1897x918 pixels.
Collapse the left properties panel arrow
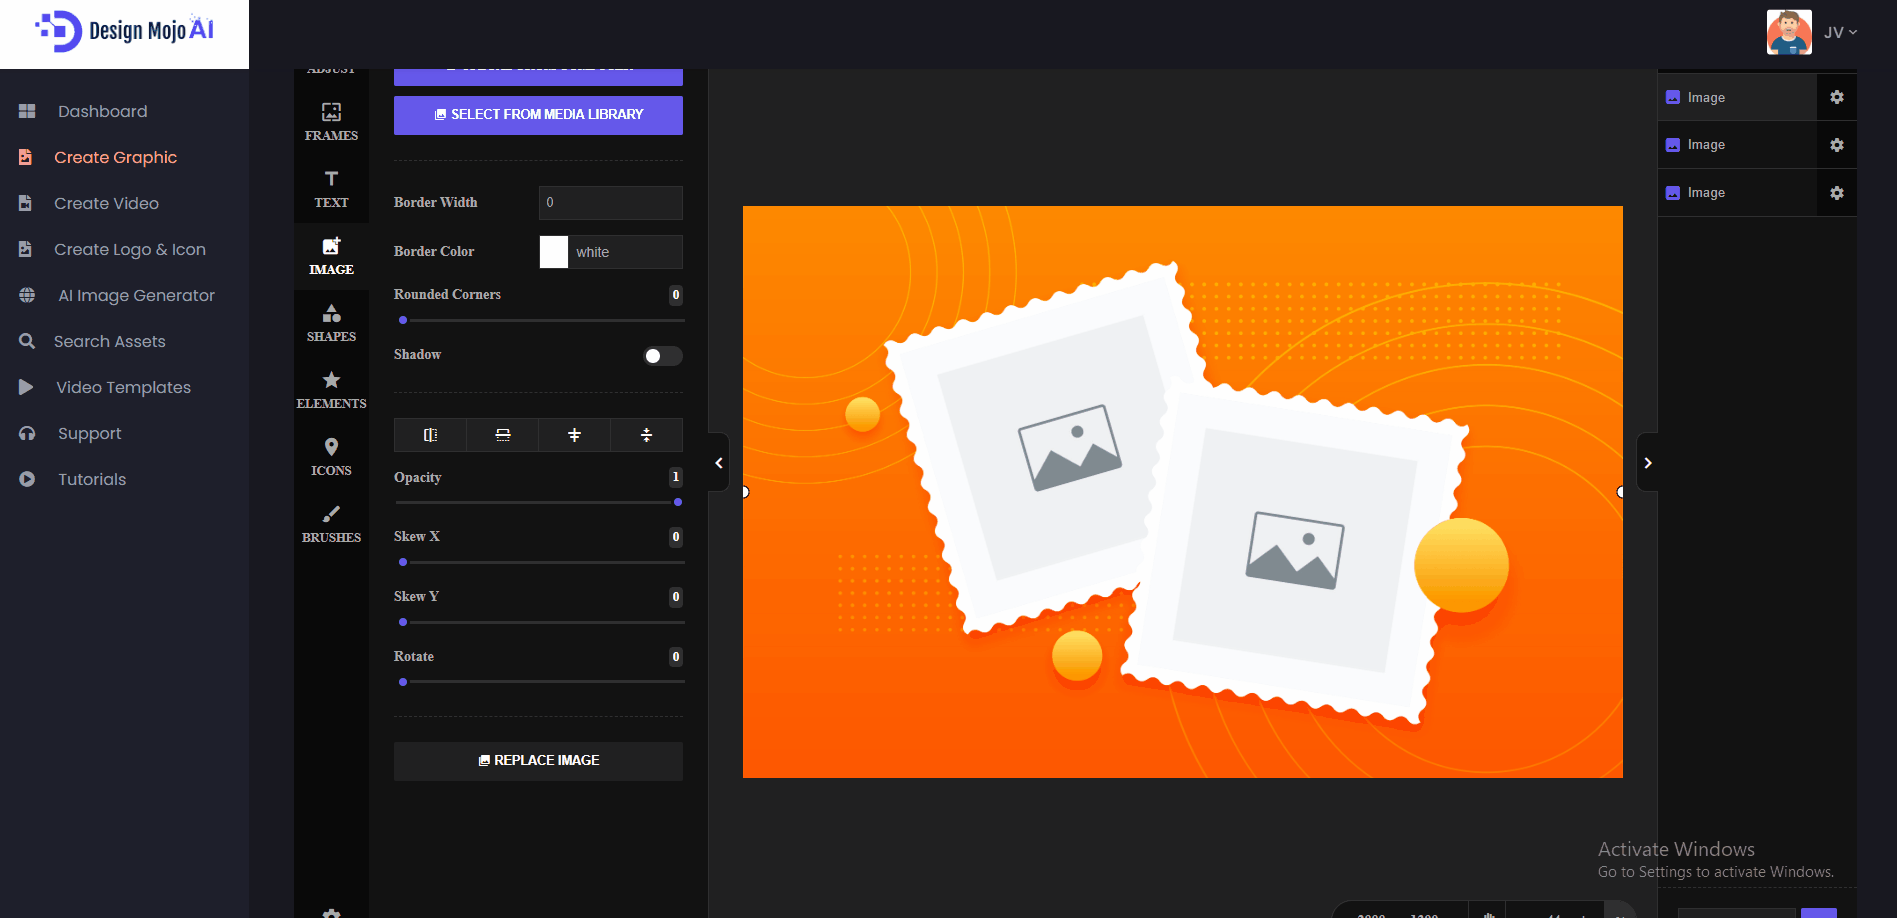[x=718, y=462]
